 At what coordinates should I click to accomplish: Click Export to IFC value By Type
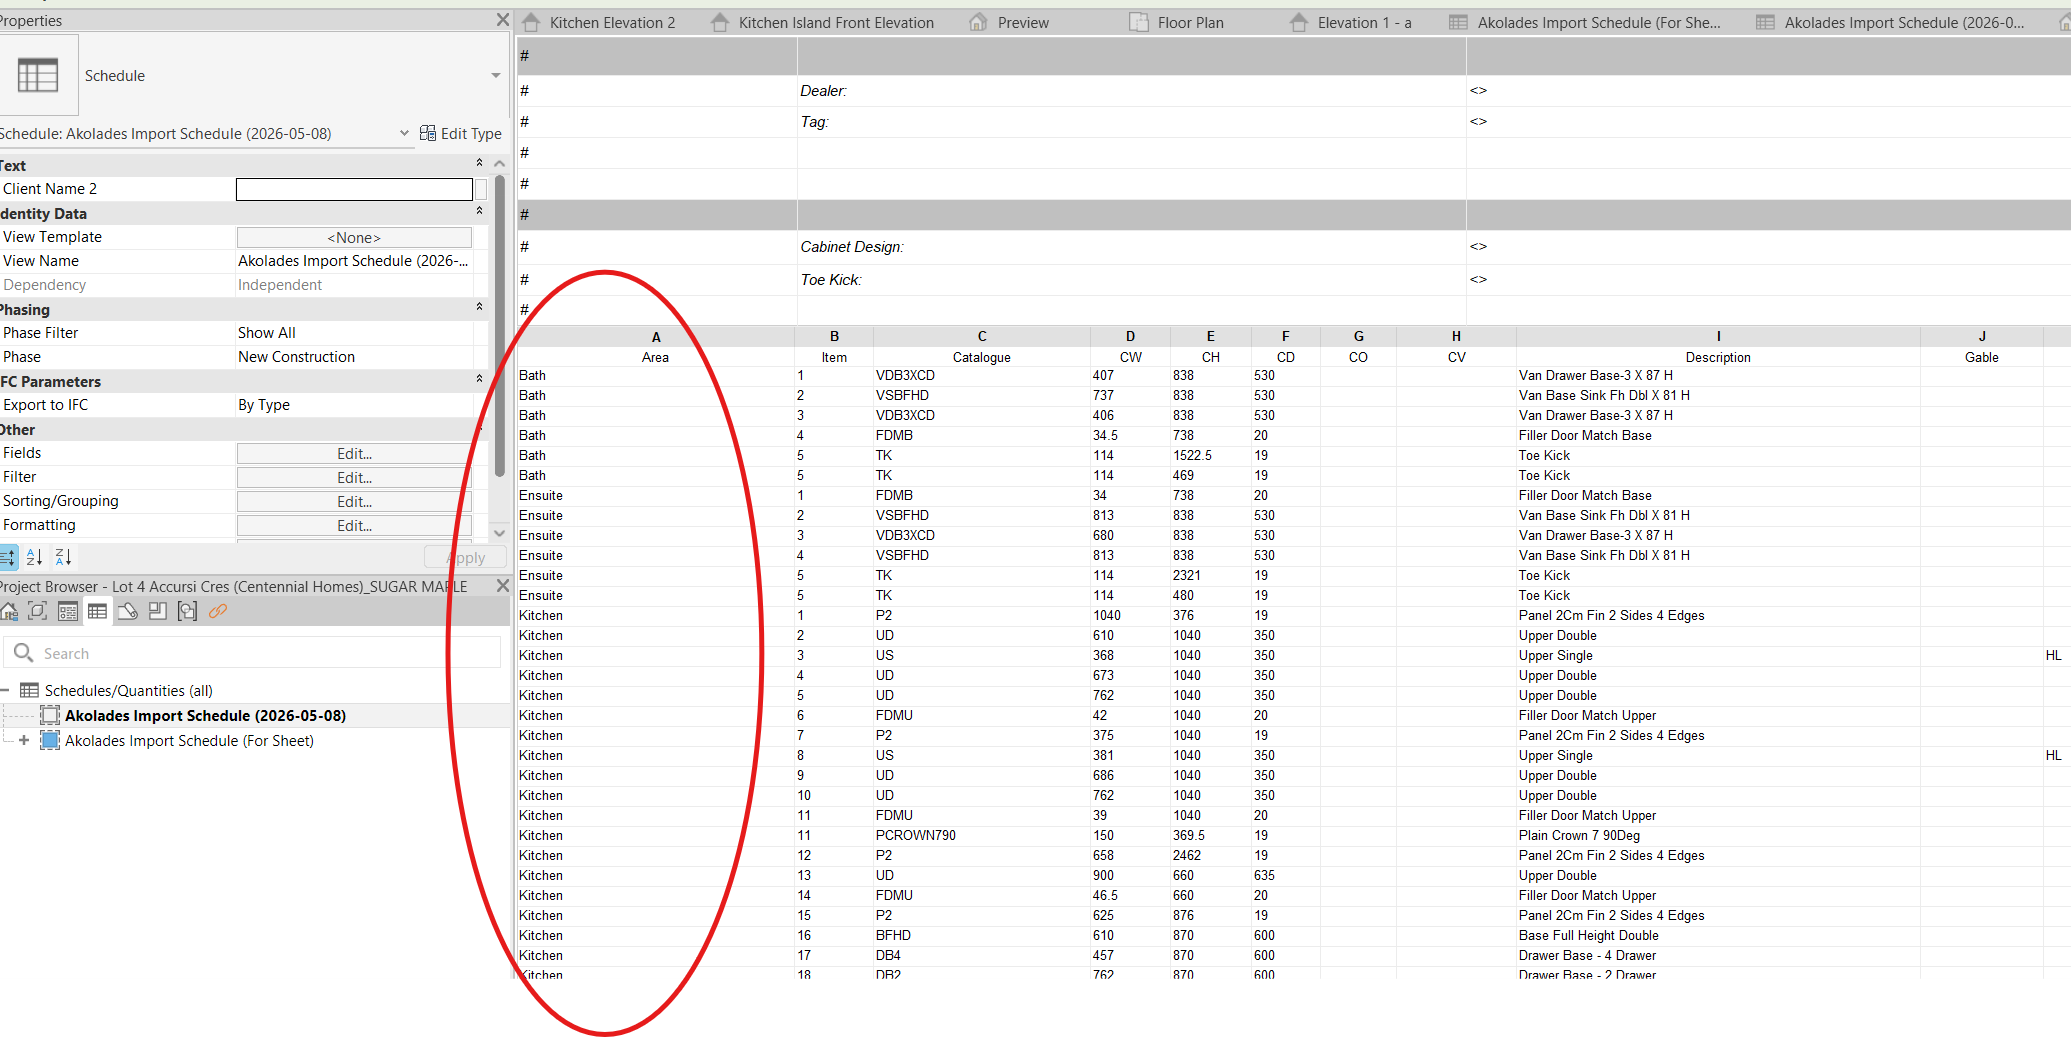point(354,405)
